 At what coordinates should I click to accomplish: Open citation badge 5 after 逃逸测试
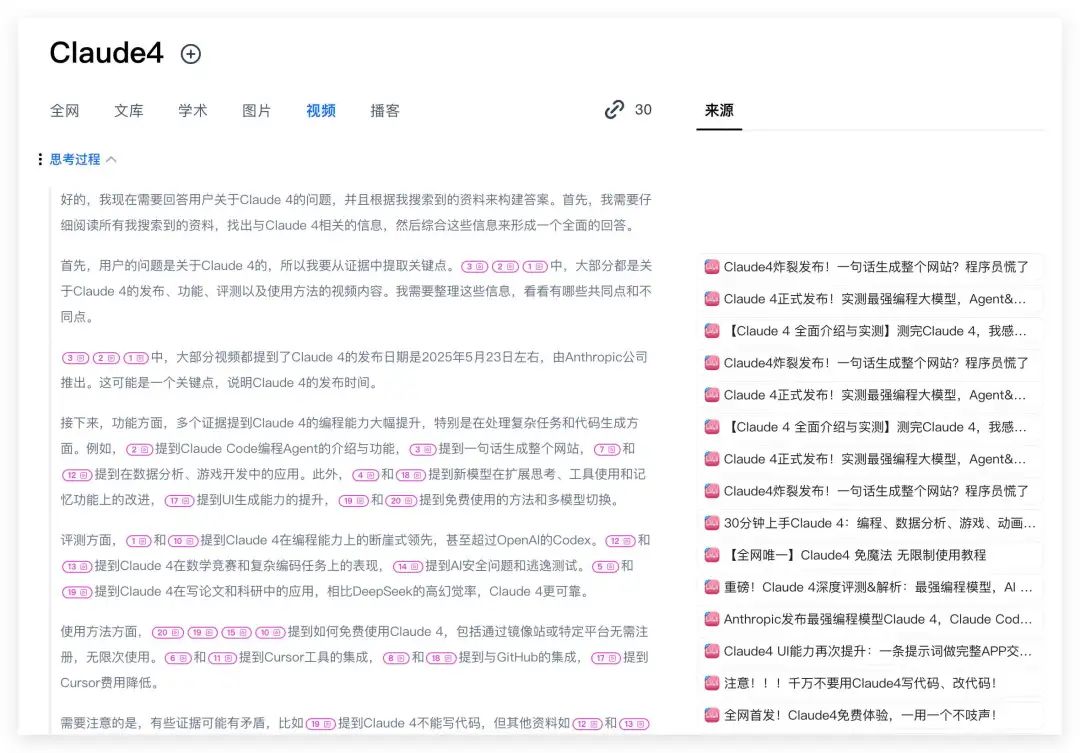point(605,566)
